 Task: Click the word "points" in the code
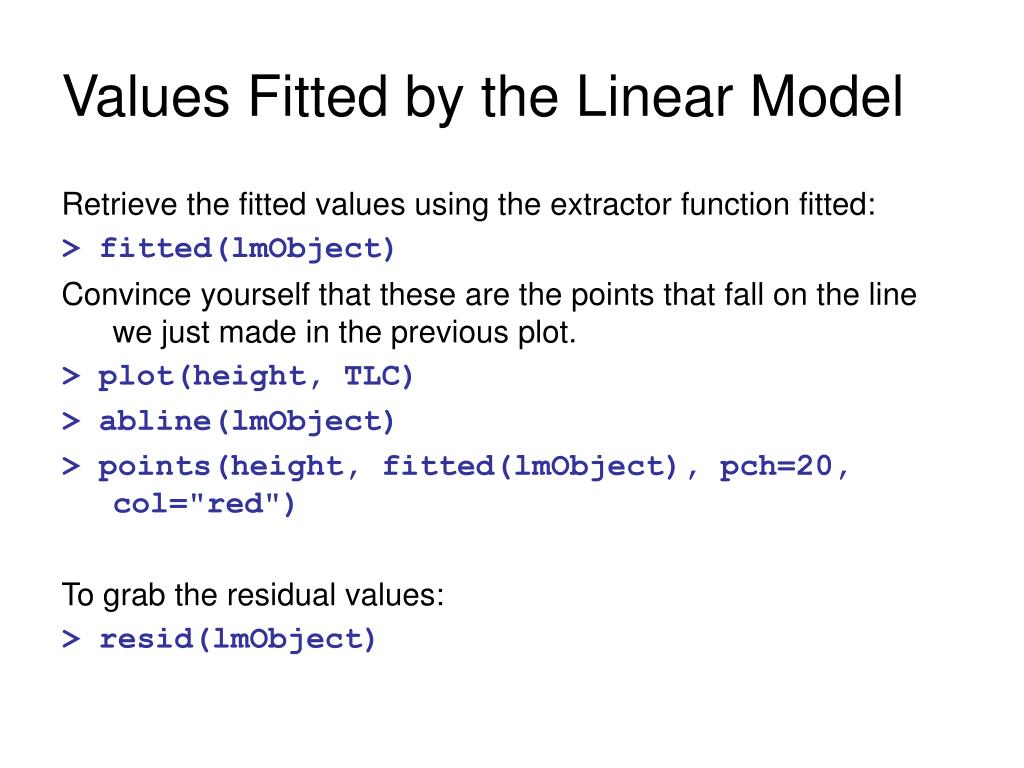(x=154, y=466)
